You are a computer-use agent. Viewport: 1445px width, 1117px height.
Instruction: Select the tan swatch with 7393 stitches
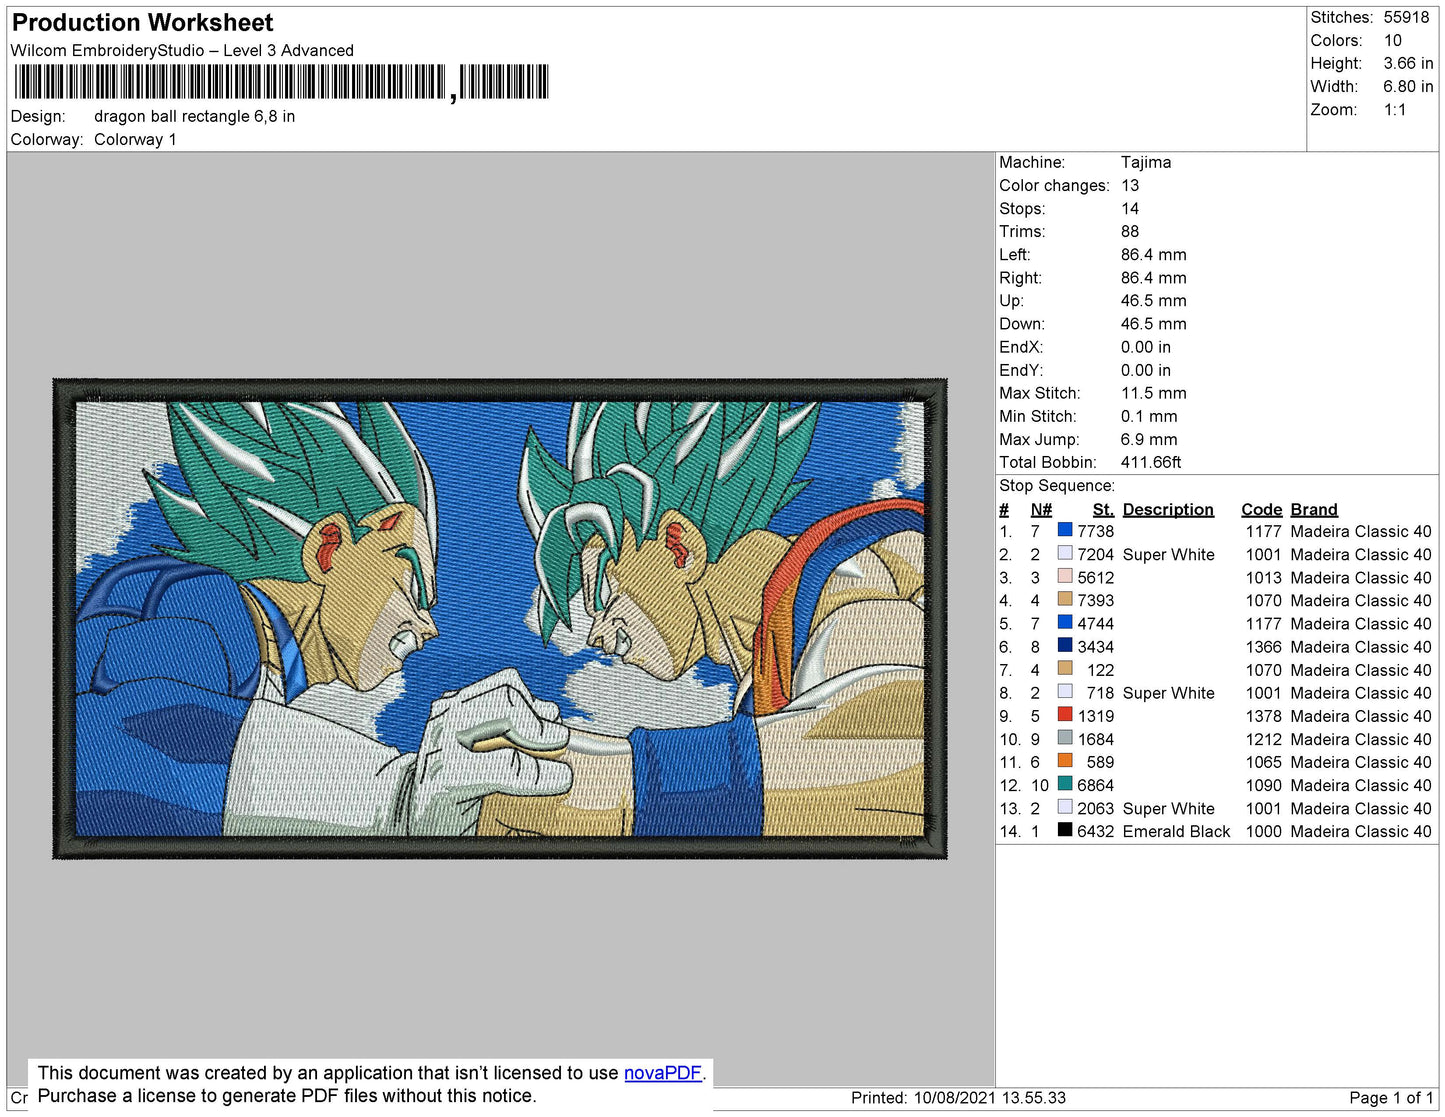click(x=1065, y=600)
